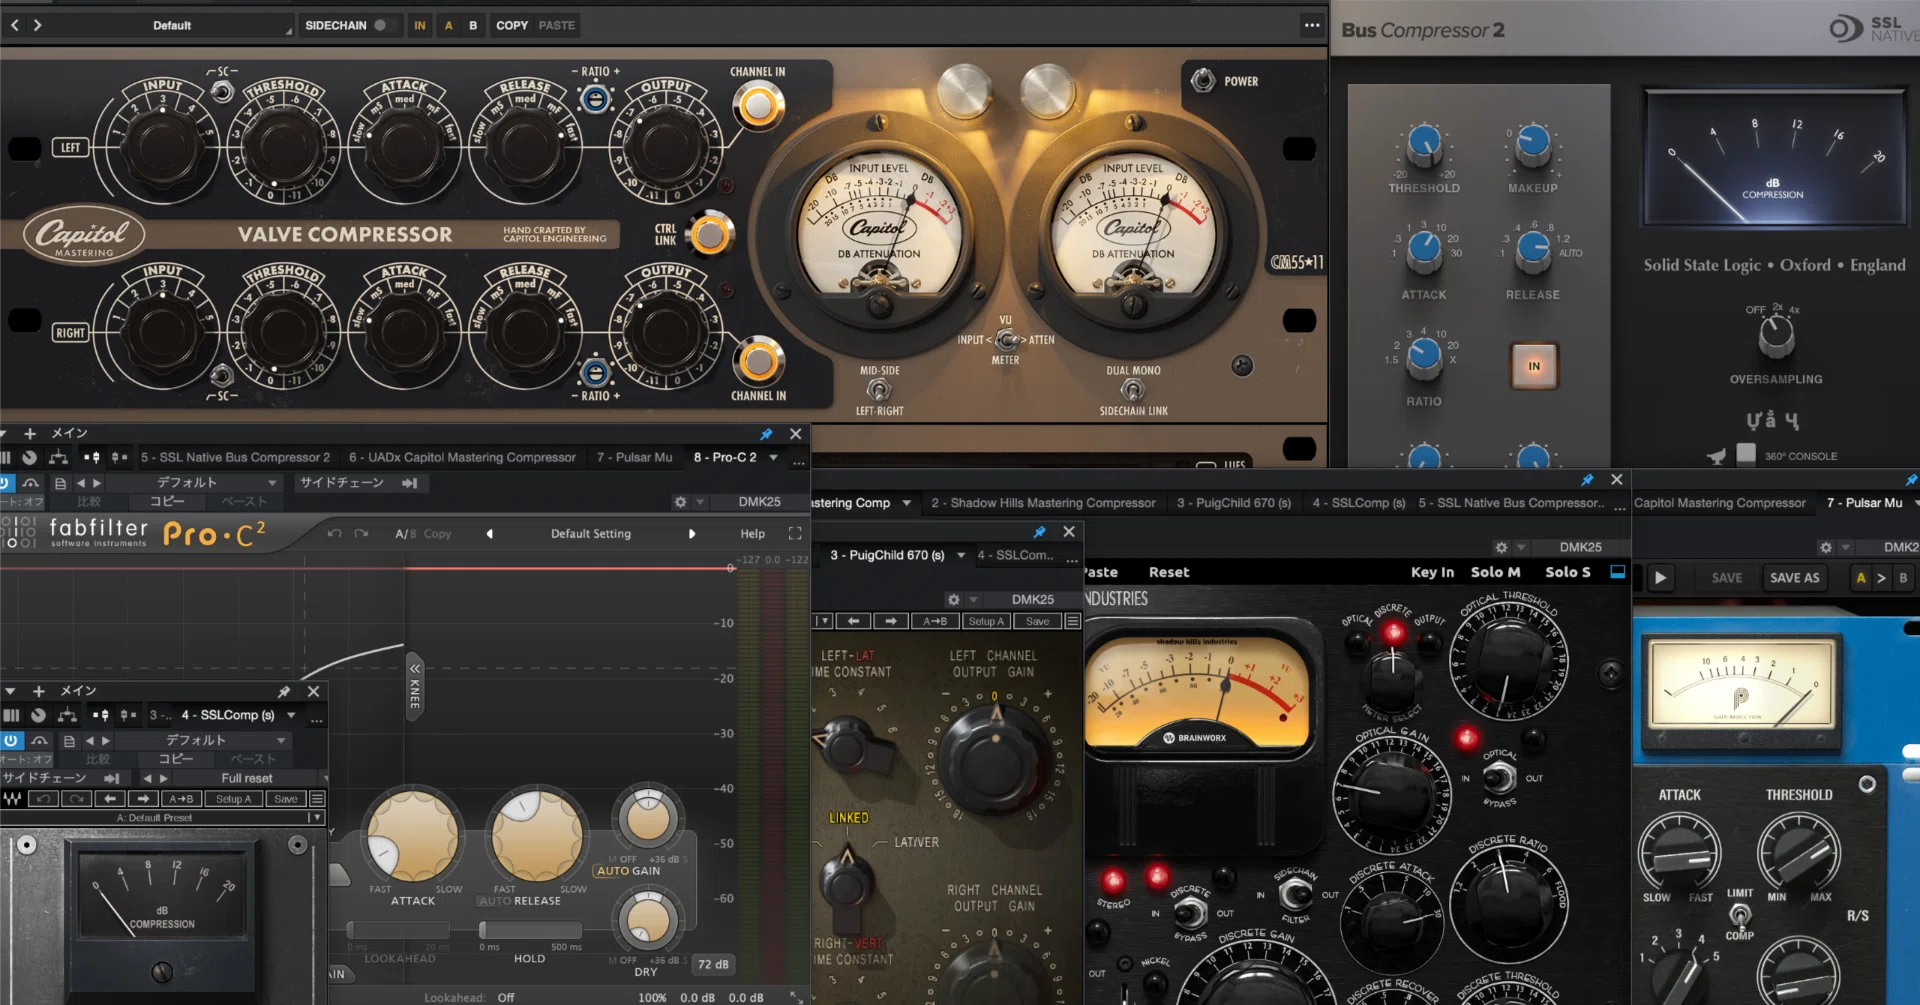
Task: Select preset slot B in Capitol toolbar
Action: pyautogui.click(x=473, y=25)
